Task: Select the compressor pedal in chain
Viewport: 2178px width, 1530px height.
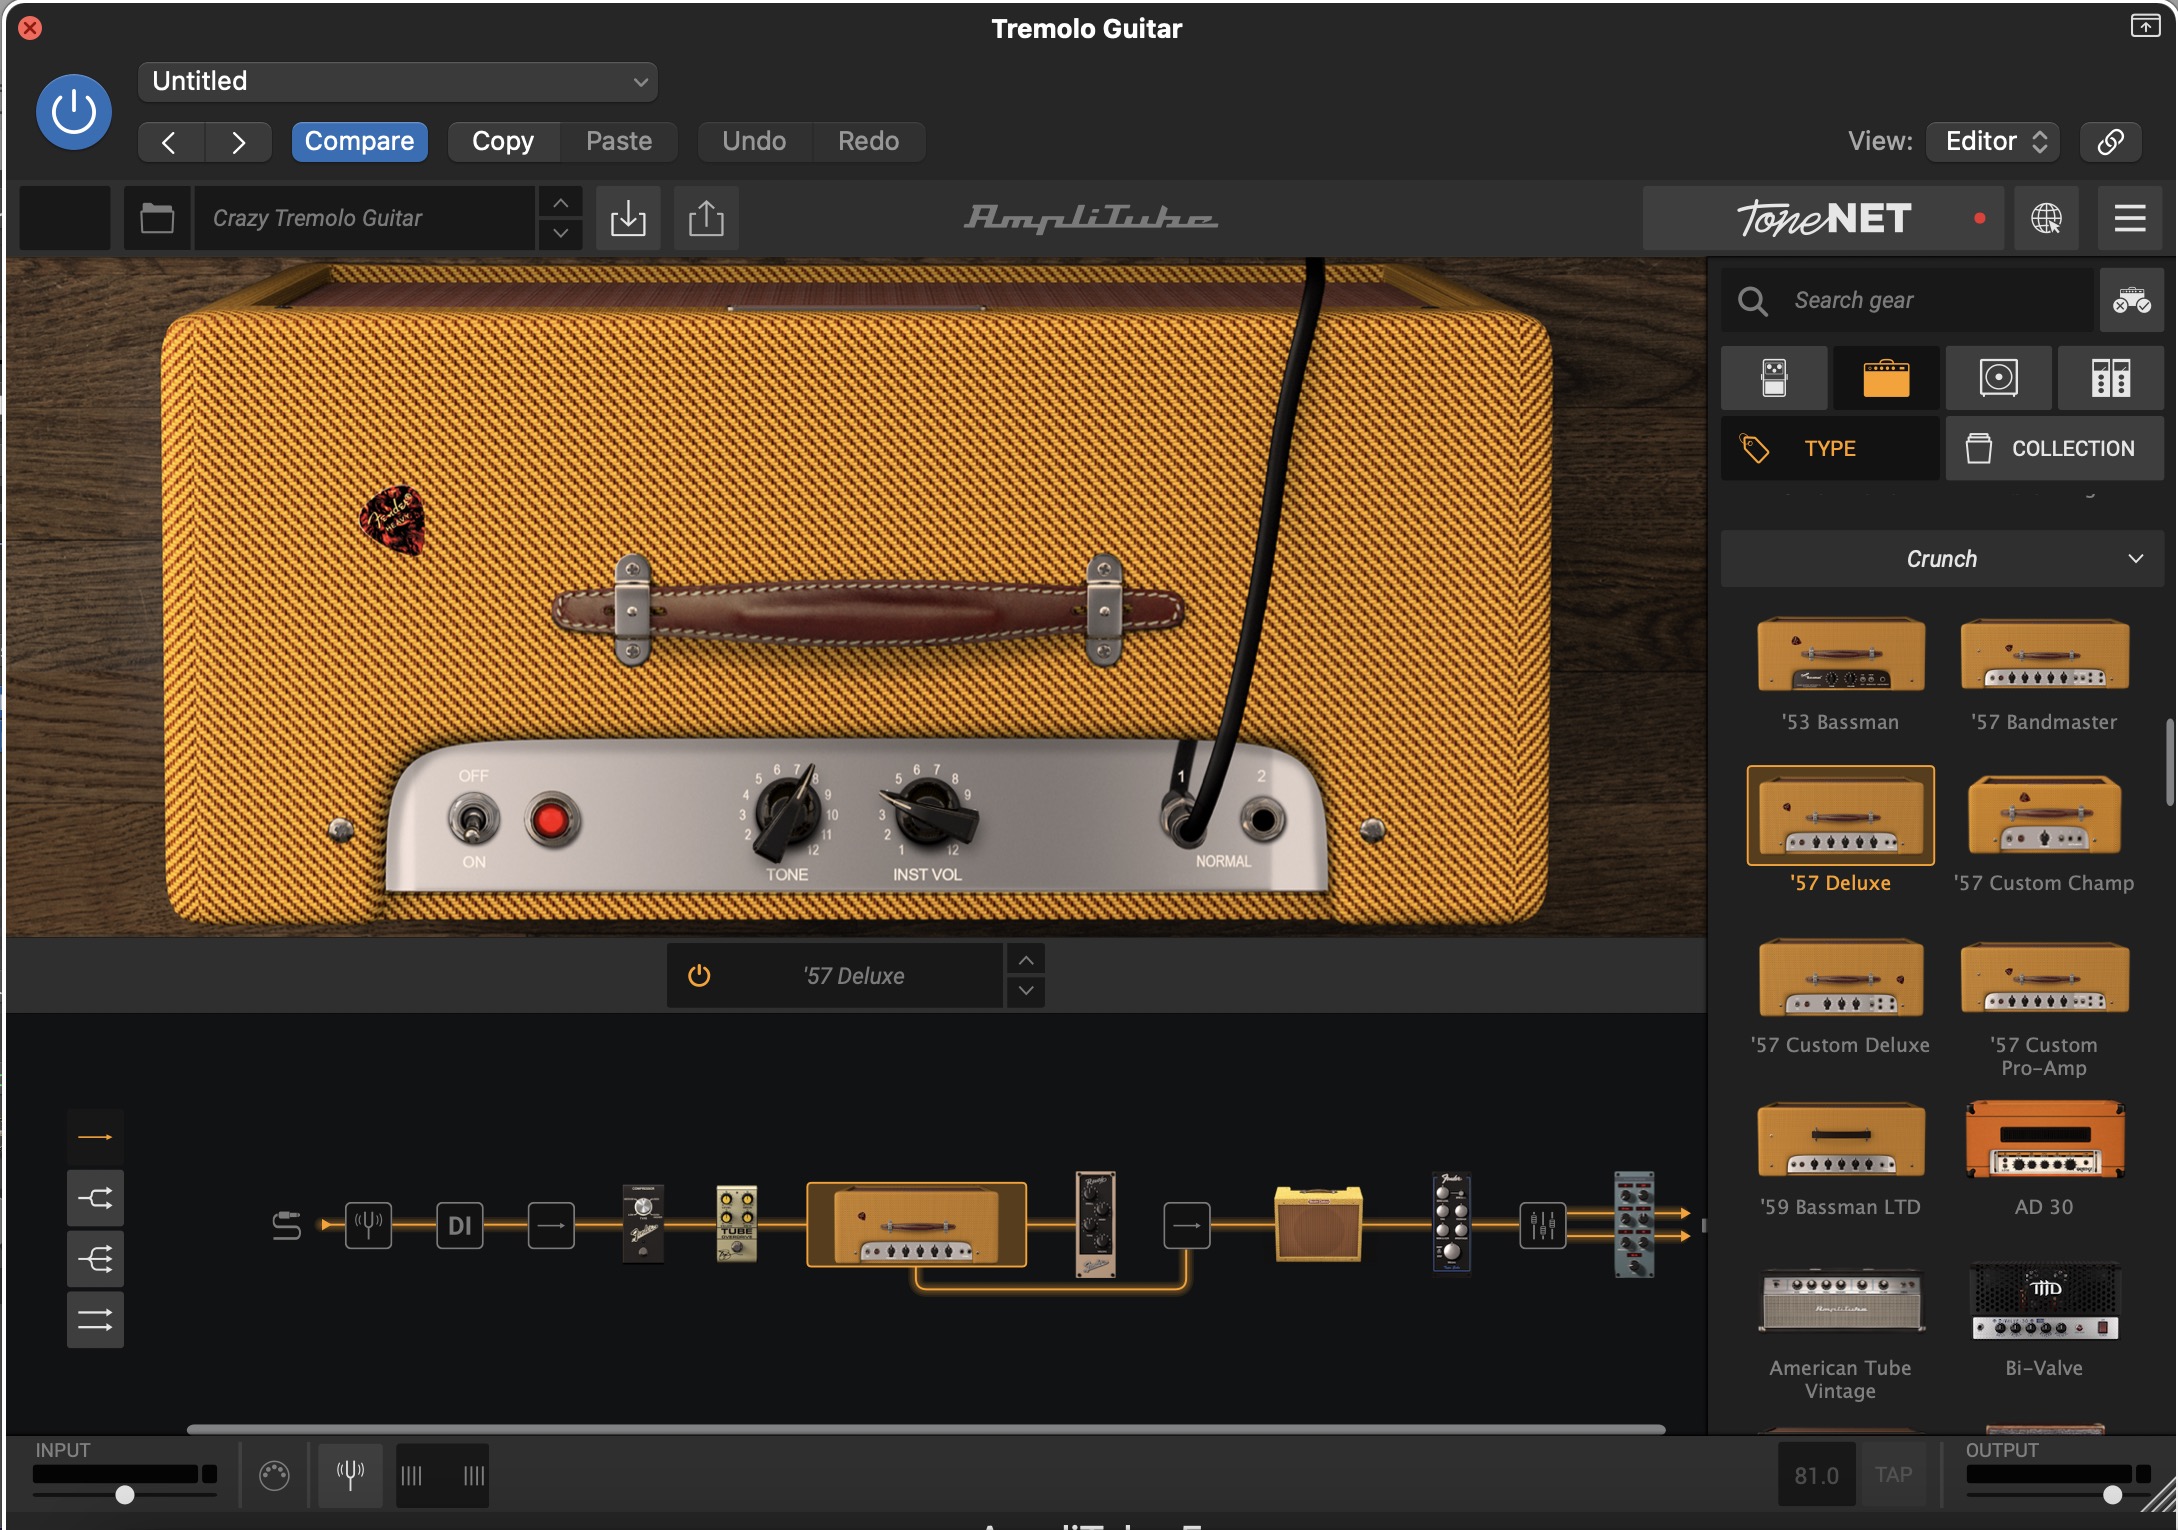Action: [643, 1223]
